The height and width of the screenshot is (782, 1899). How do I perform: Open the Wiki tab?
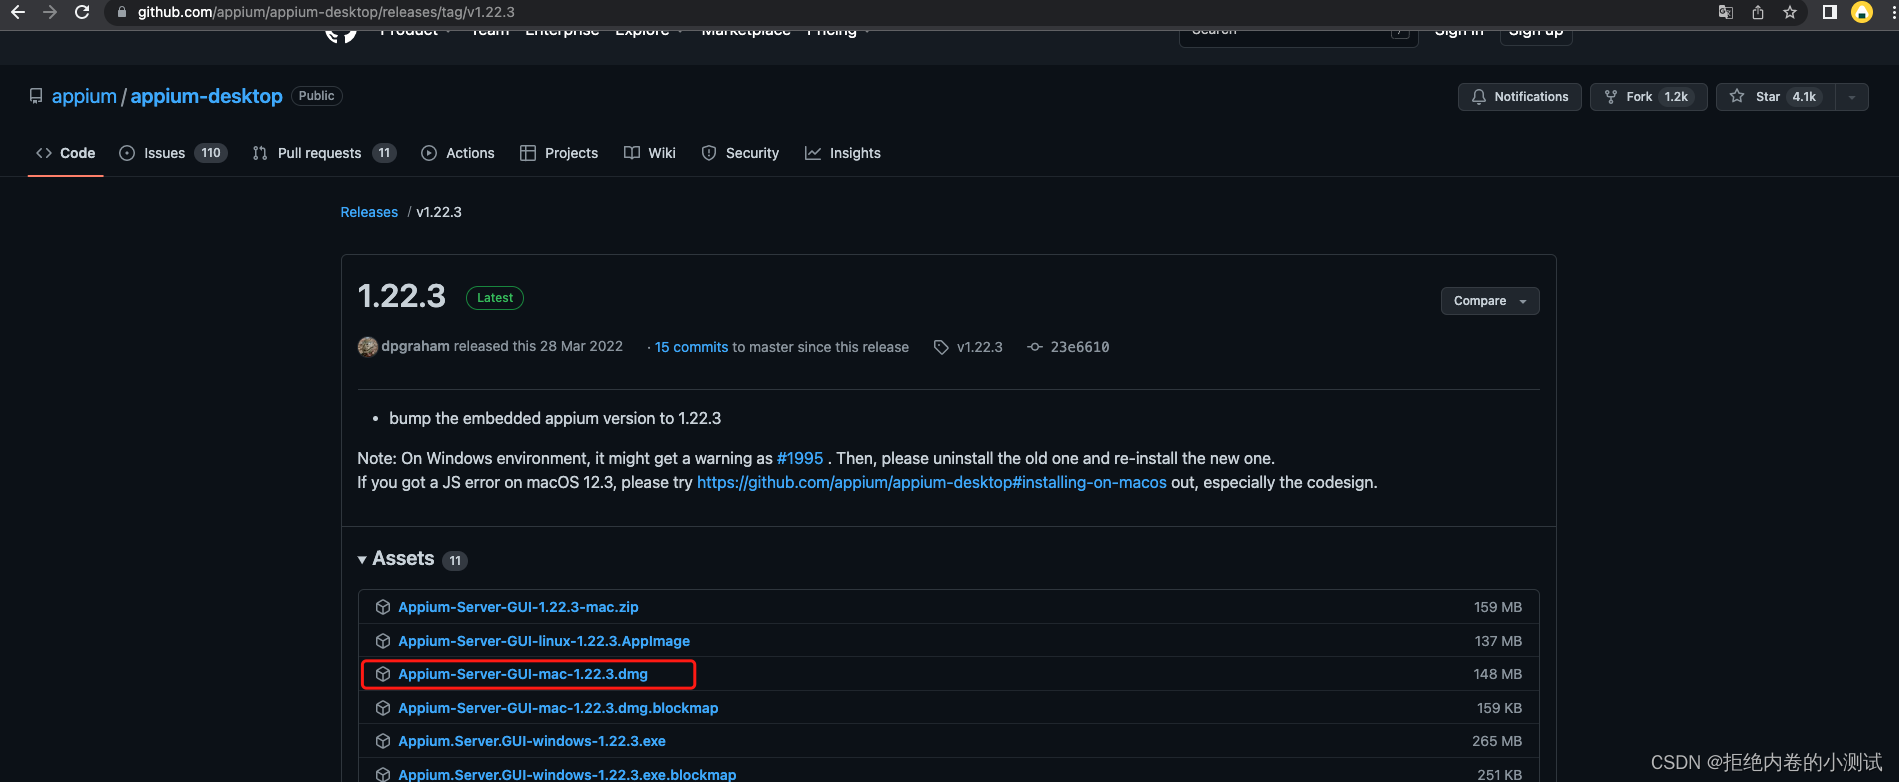point(650,153)
